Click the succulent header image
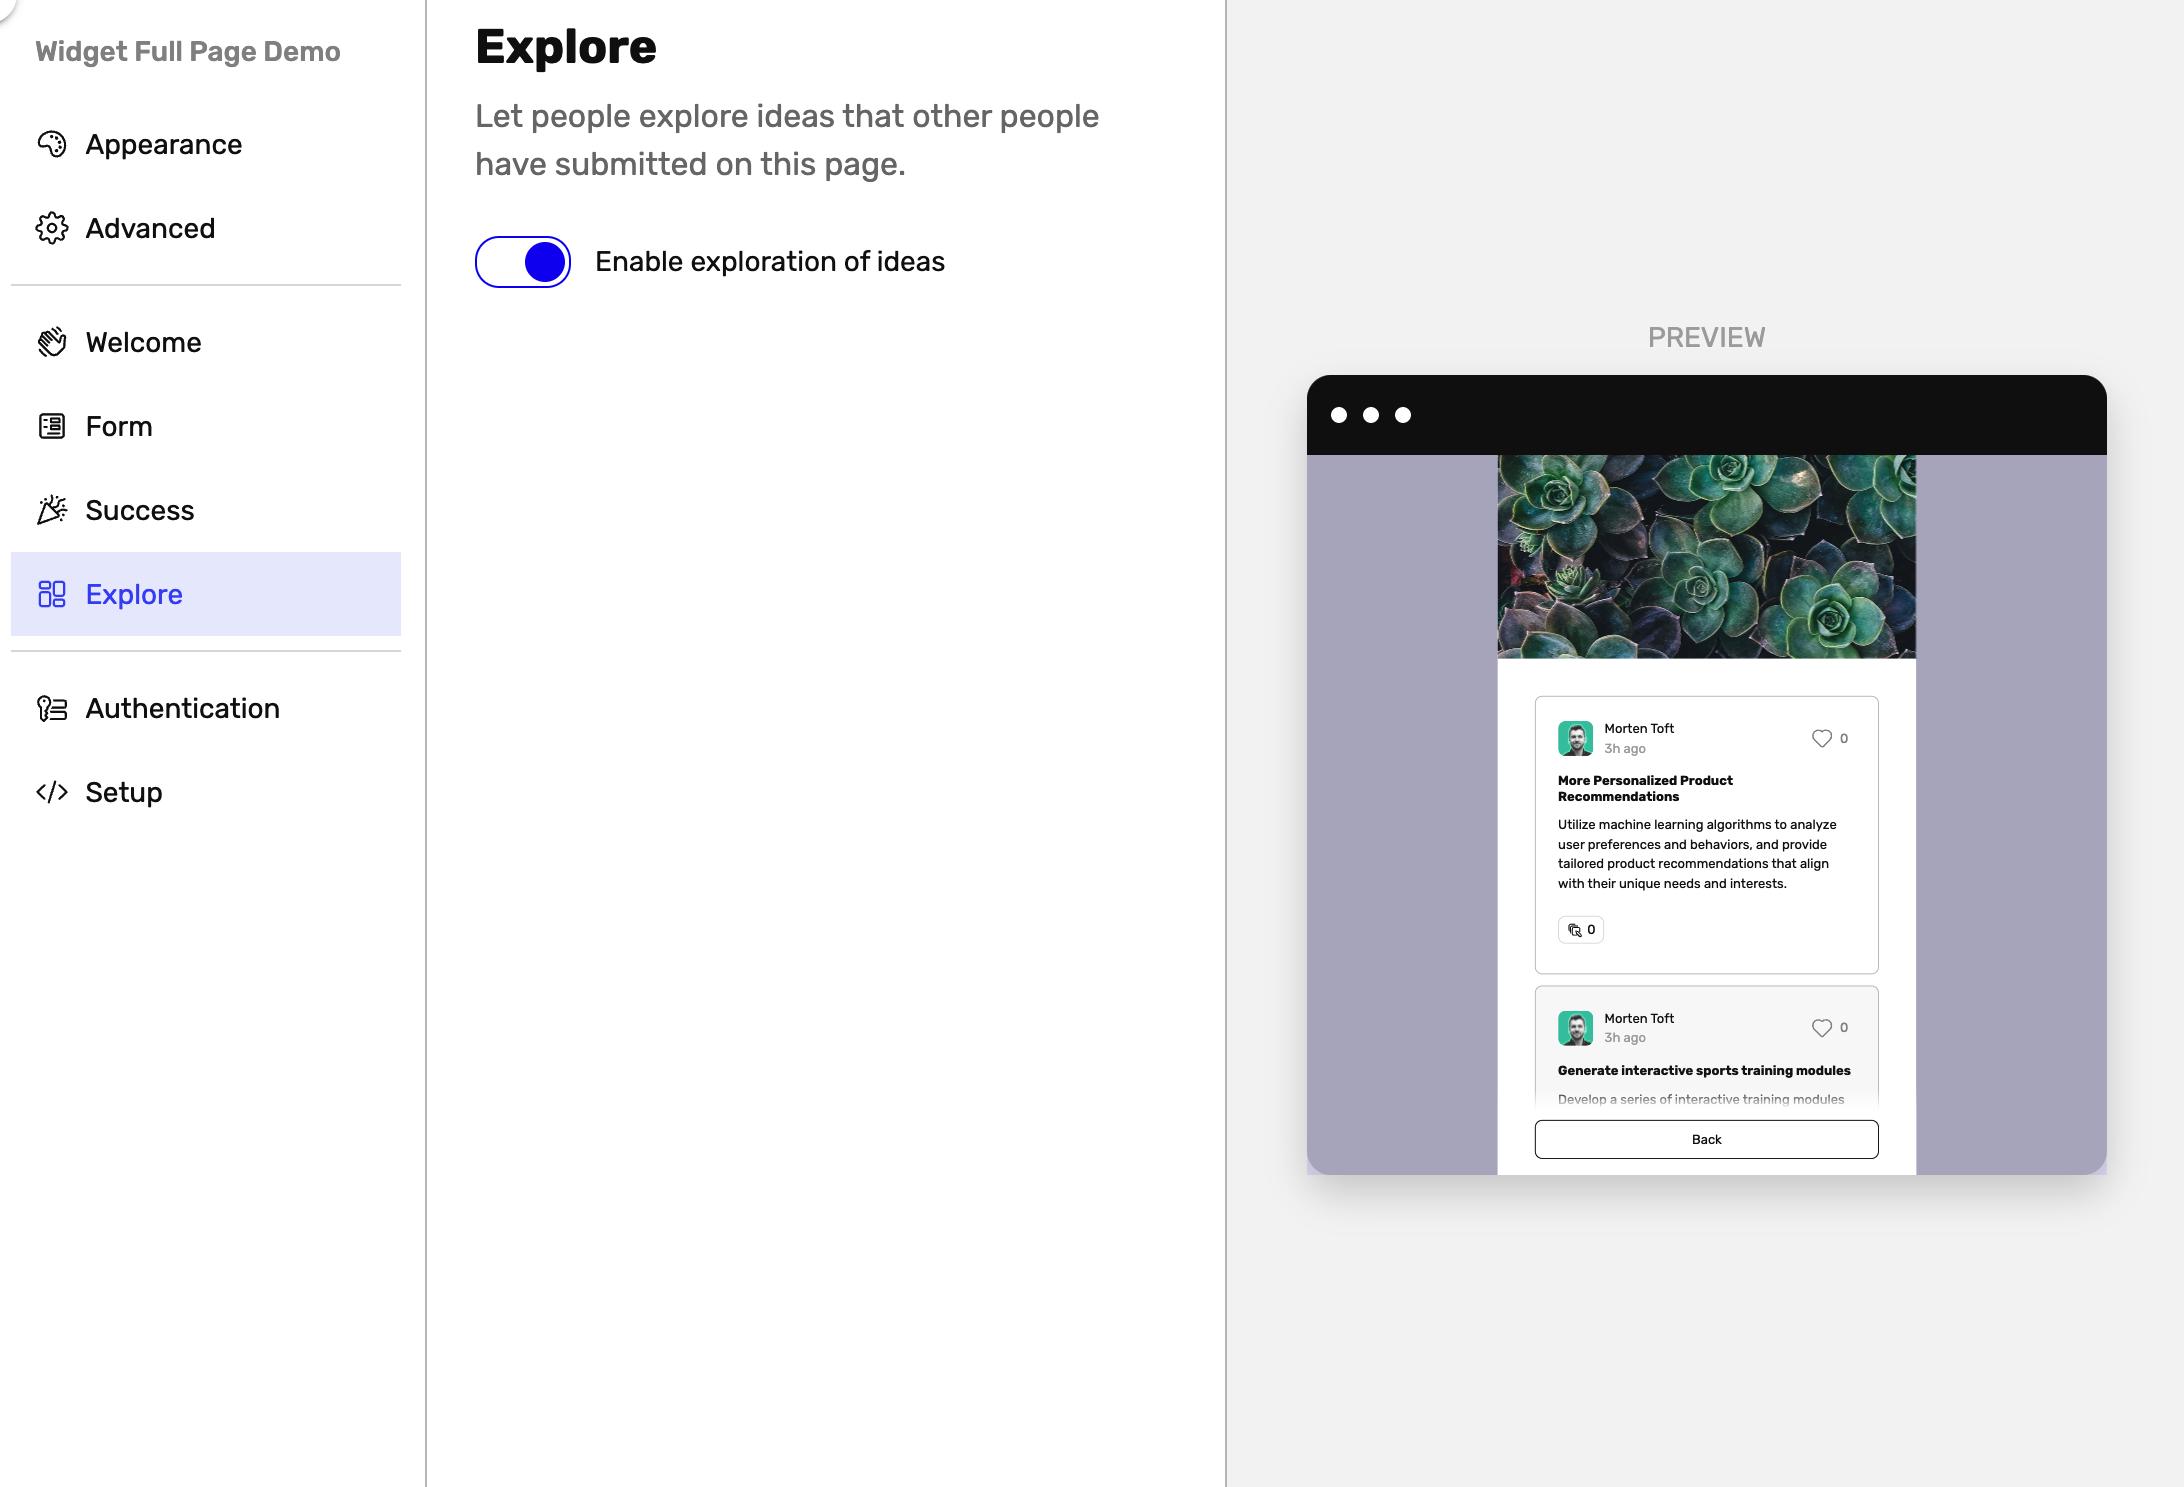2184x1487 pixels. coord(1706,557)
